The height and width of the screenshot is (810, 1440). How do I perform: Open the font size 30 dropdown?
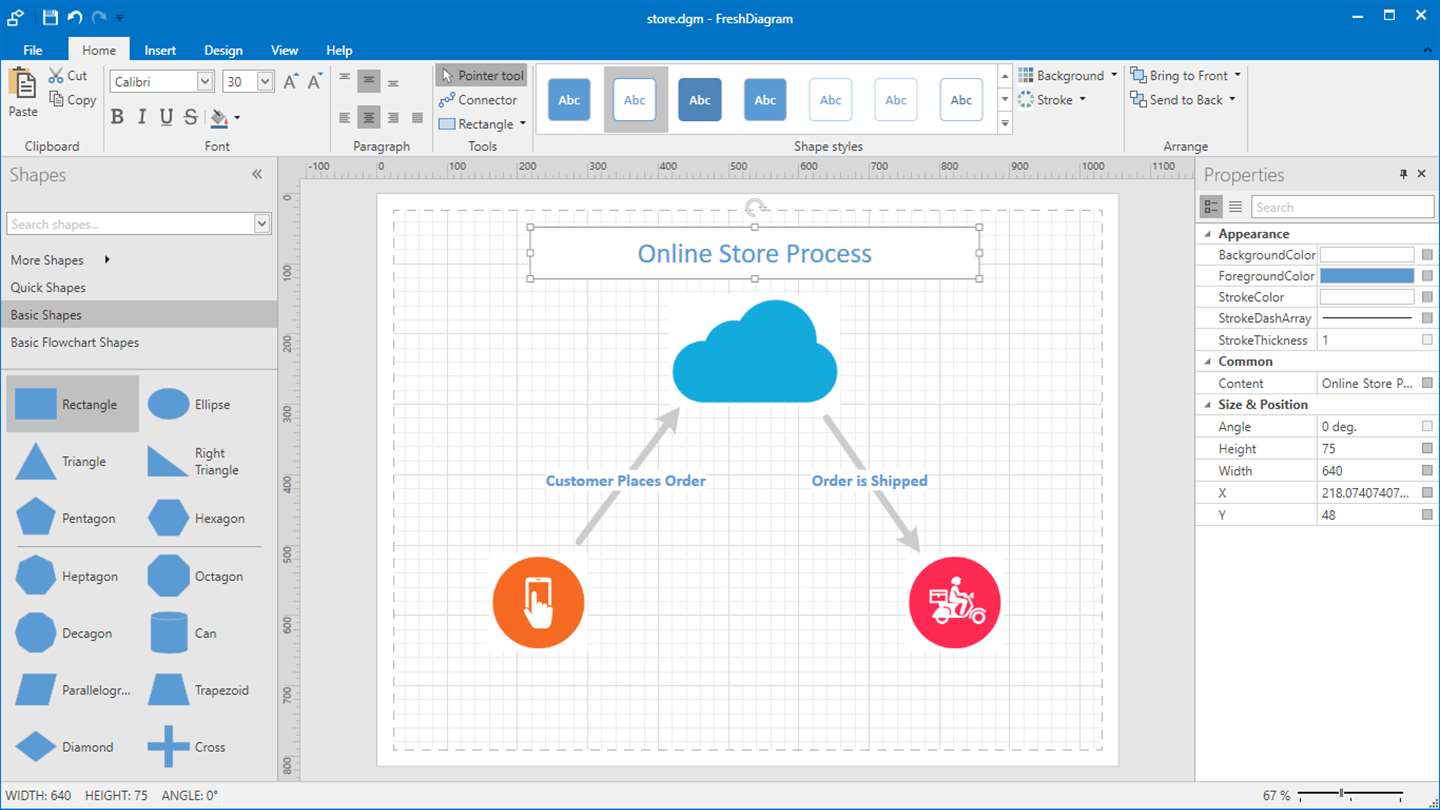265,82
